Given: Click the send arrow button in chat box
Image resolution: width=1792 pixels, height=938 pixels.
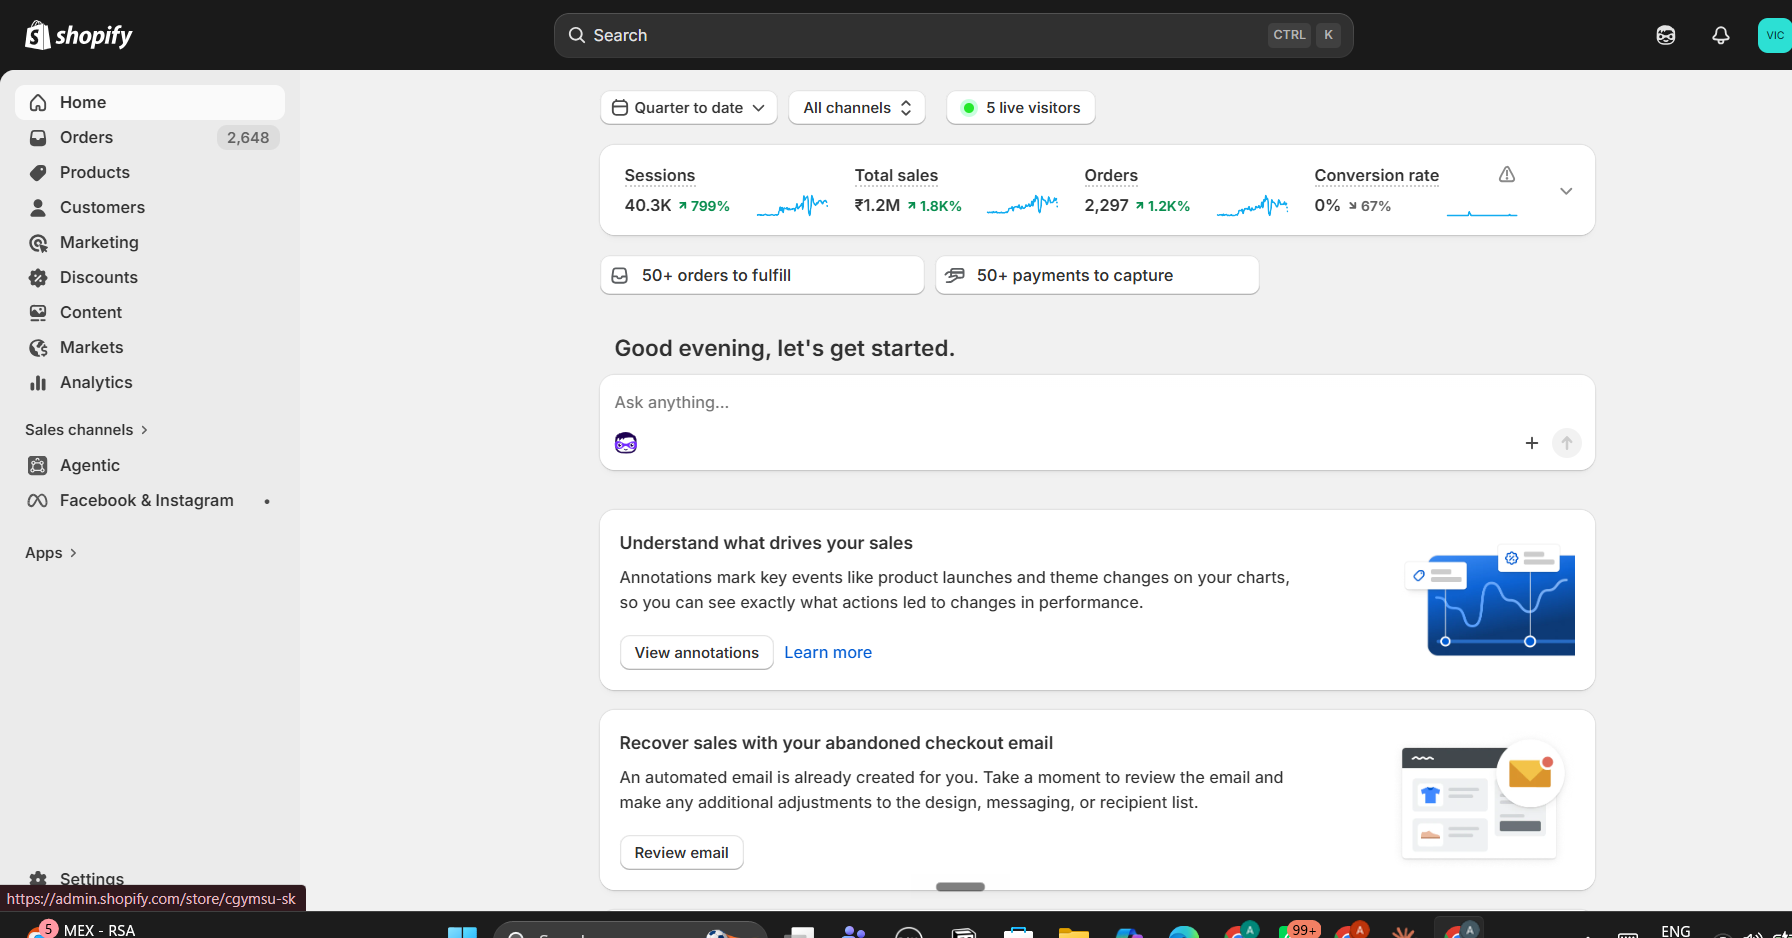Looking at the screenshot, I should (1567, 442).
